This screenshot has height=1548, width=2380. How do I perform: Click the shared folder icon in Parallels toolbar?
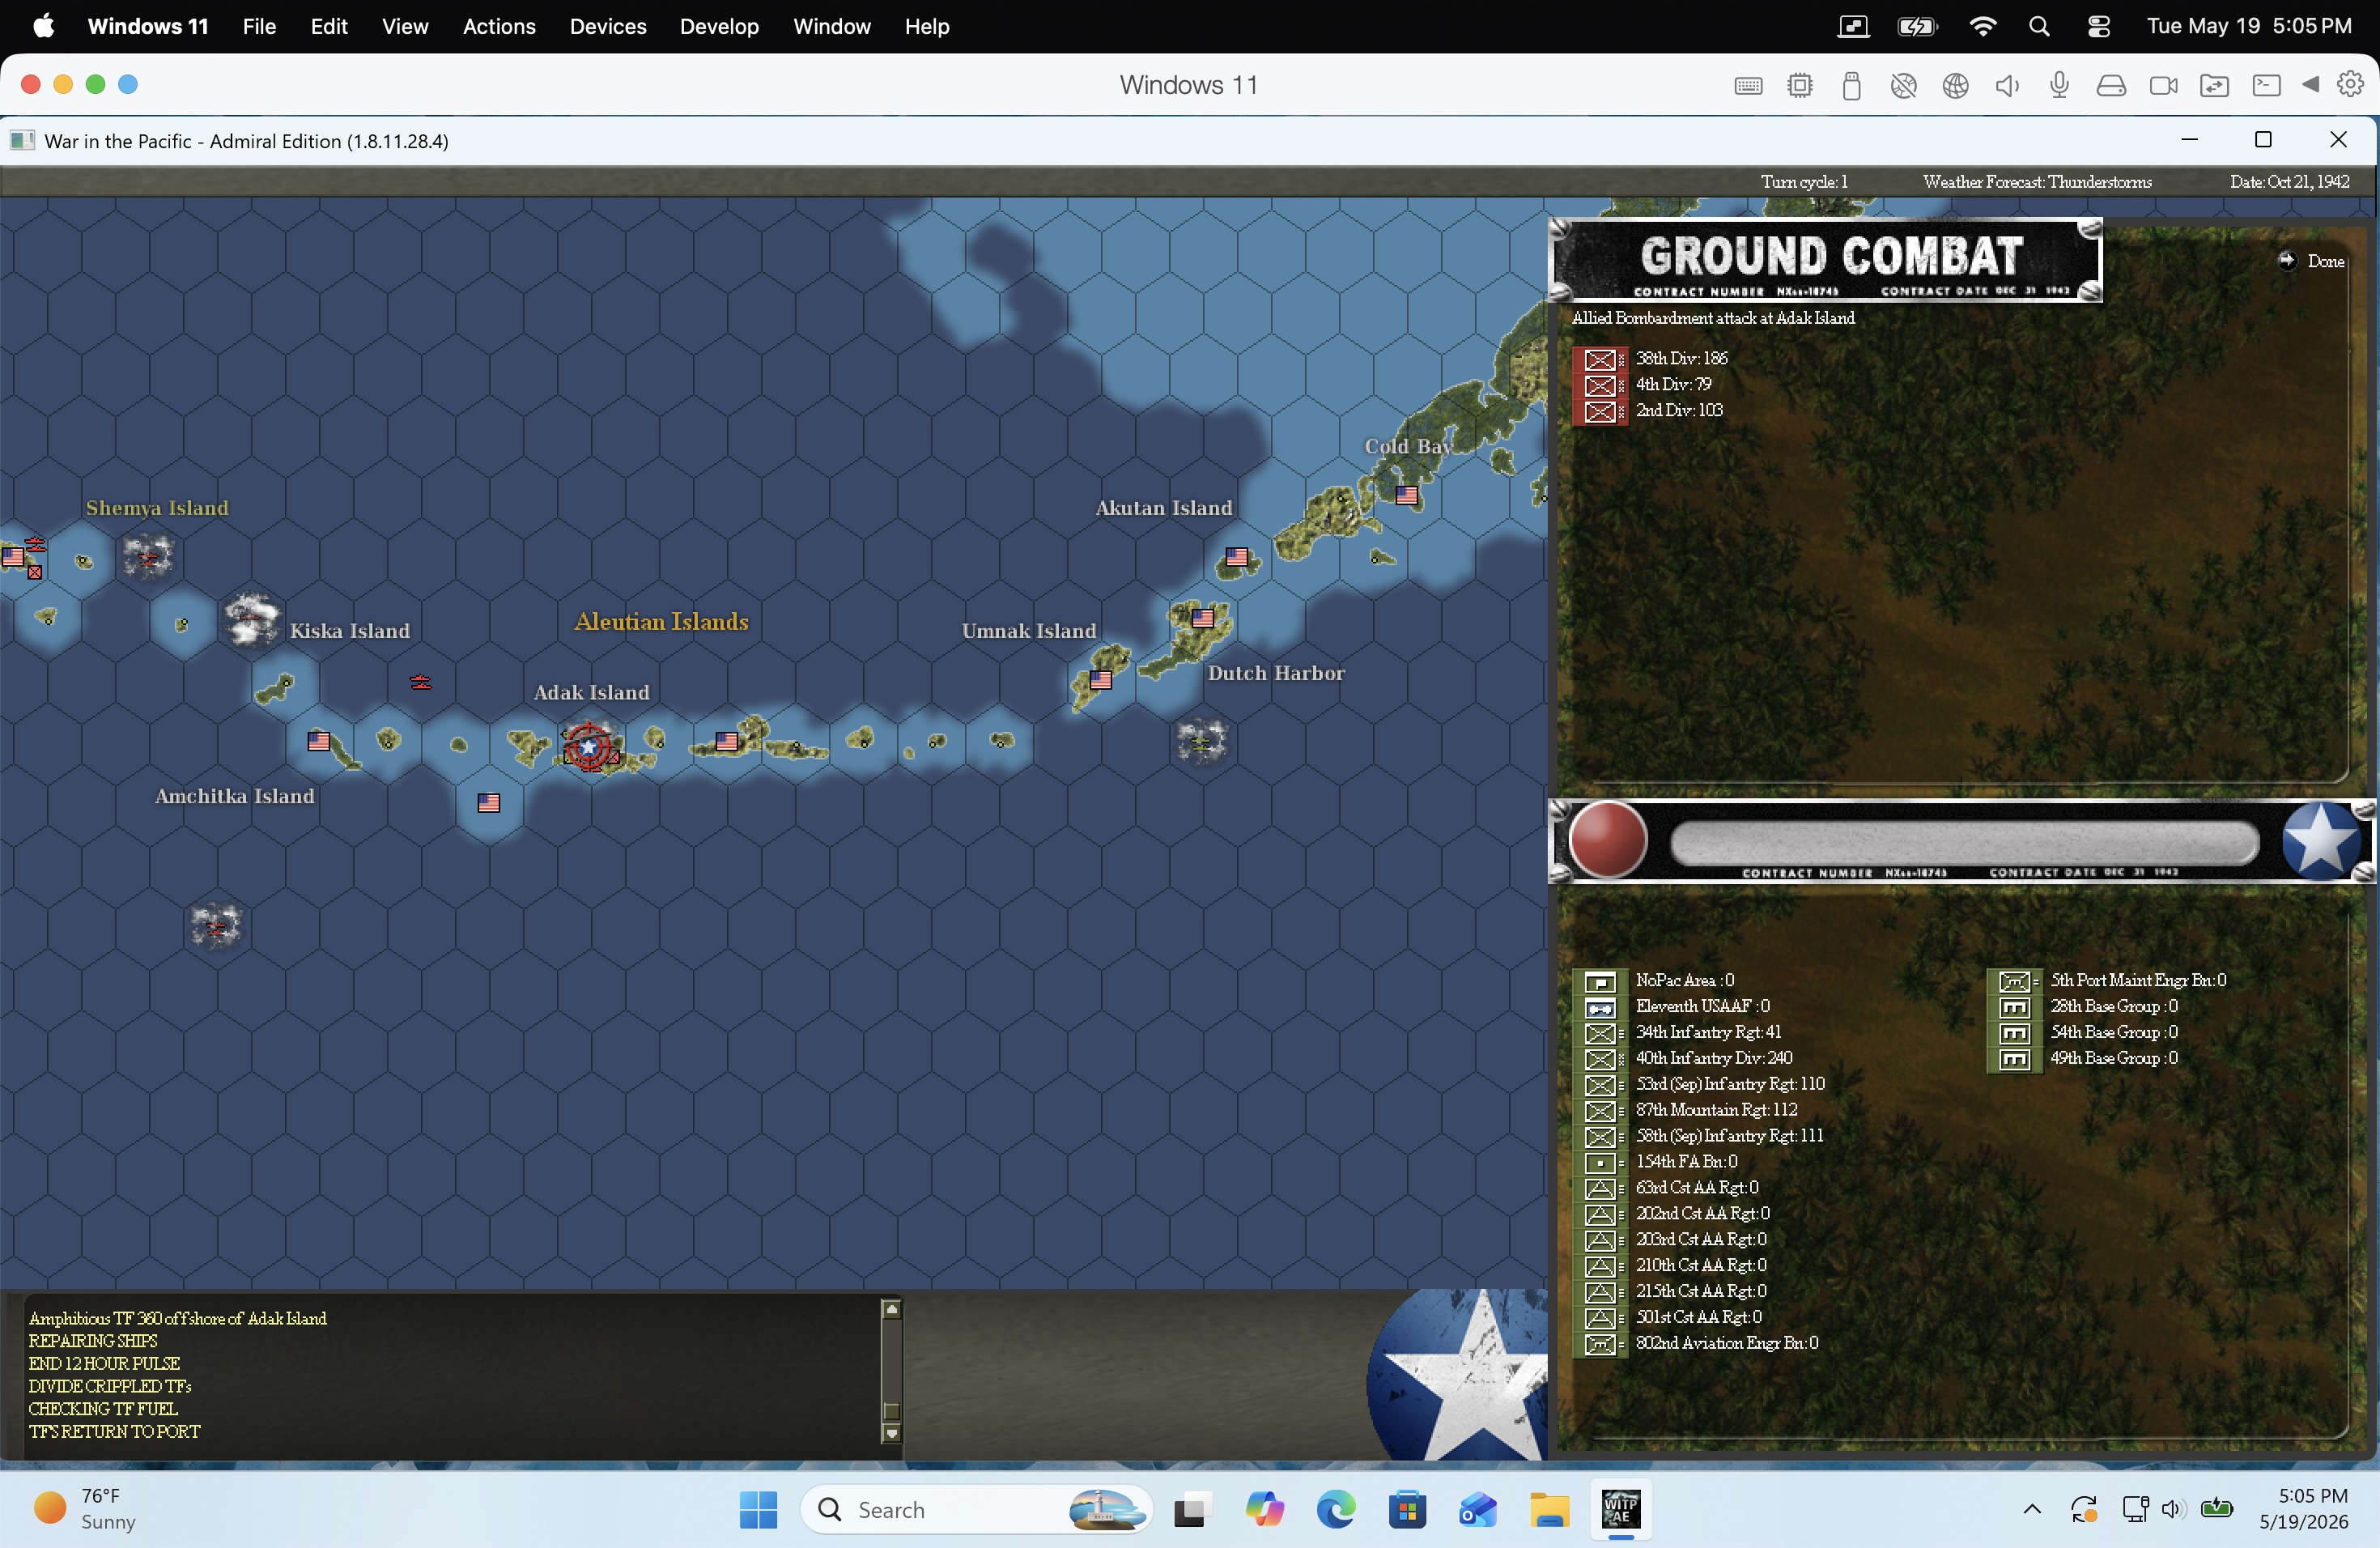click(x=2215, y=86)
